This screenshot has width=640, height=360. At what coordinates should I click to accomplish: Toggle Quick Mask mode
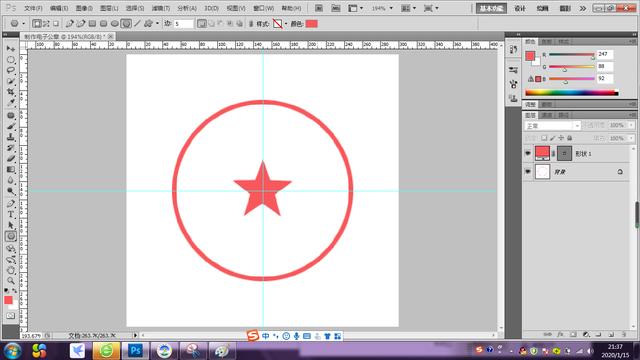pos(11,316)
